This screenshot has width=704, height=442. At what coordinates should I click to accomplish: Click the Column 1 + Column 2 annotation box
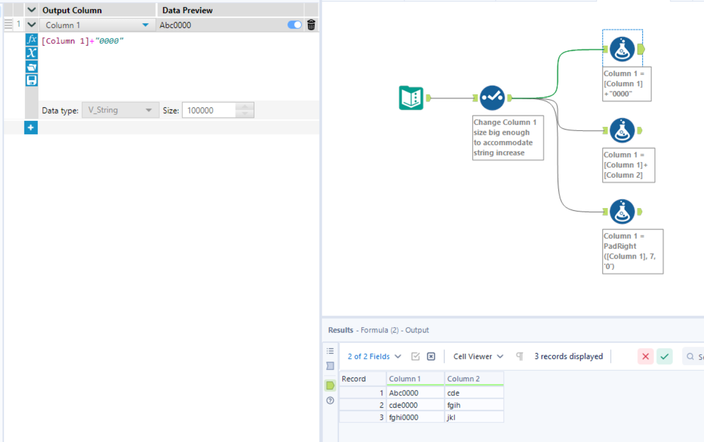pos(629,165)
